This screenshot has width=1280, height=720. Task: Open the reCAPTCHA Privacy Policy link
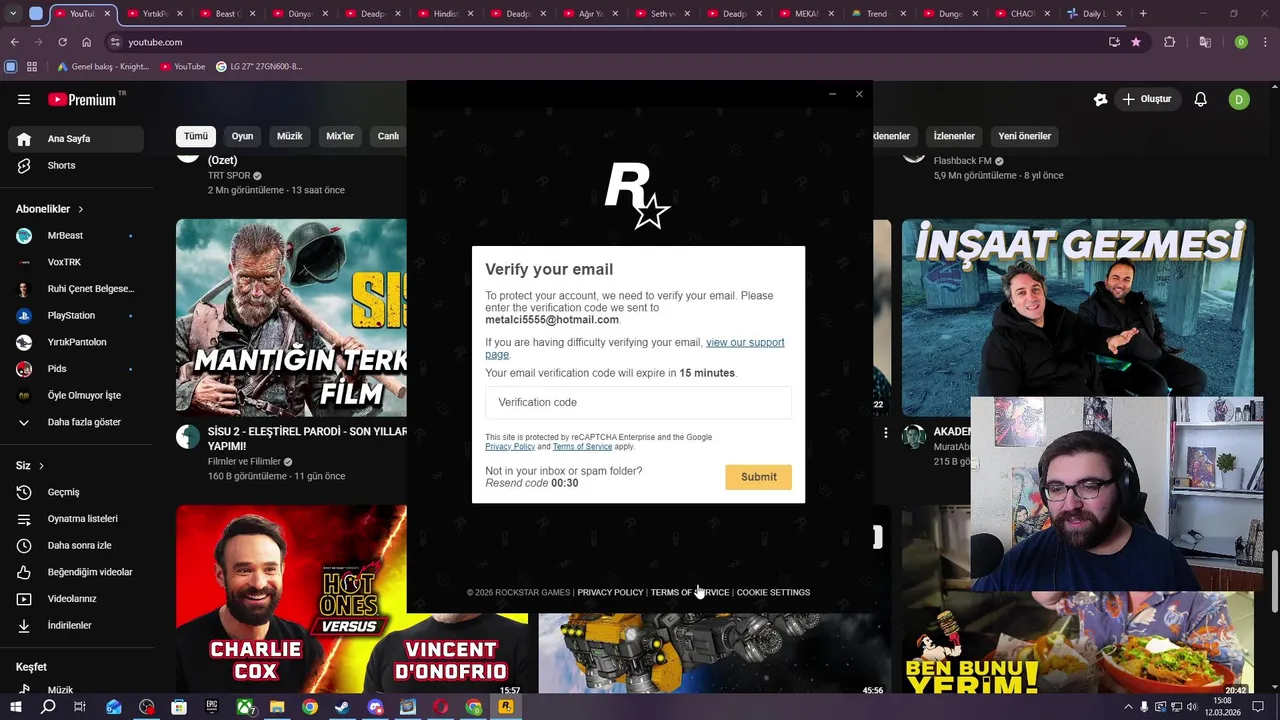pyautogui.click(x=510, y=447)
